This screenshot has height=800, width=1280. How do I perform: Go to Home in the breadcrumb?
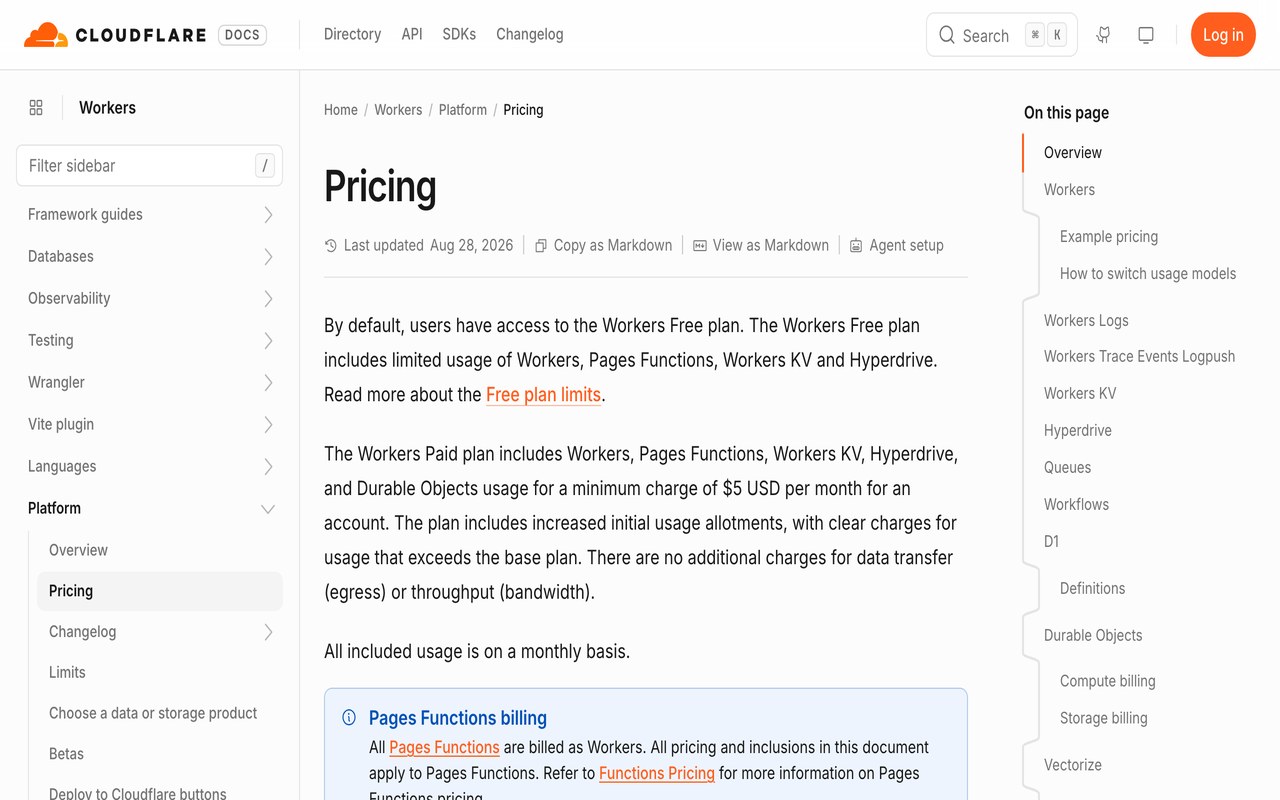click(341, 110)
